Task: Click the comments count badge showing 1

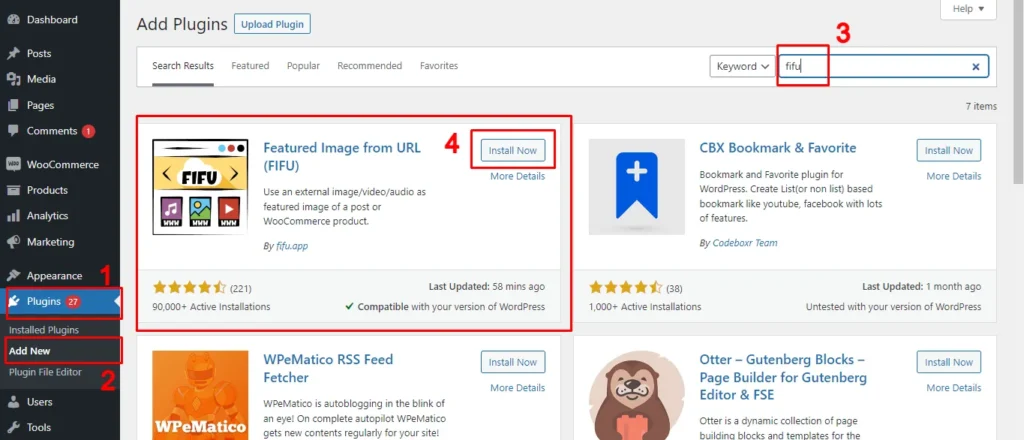Action: 89,131
